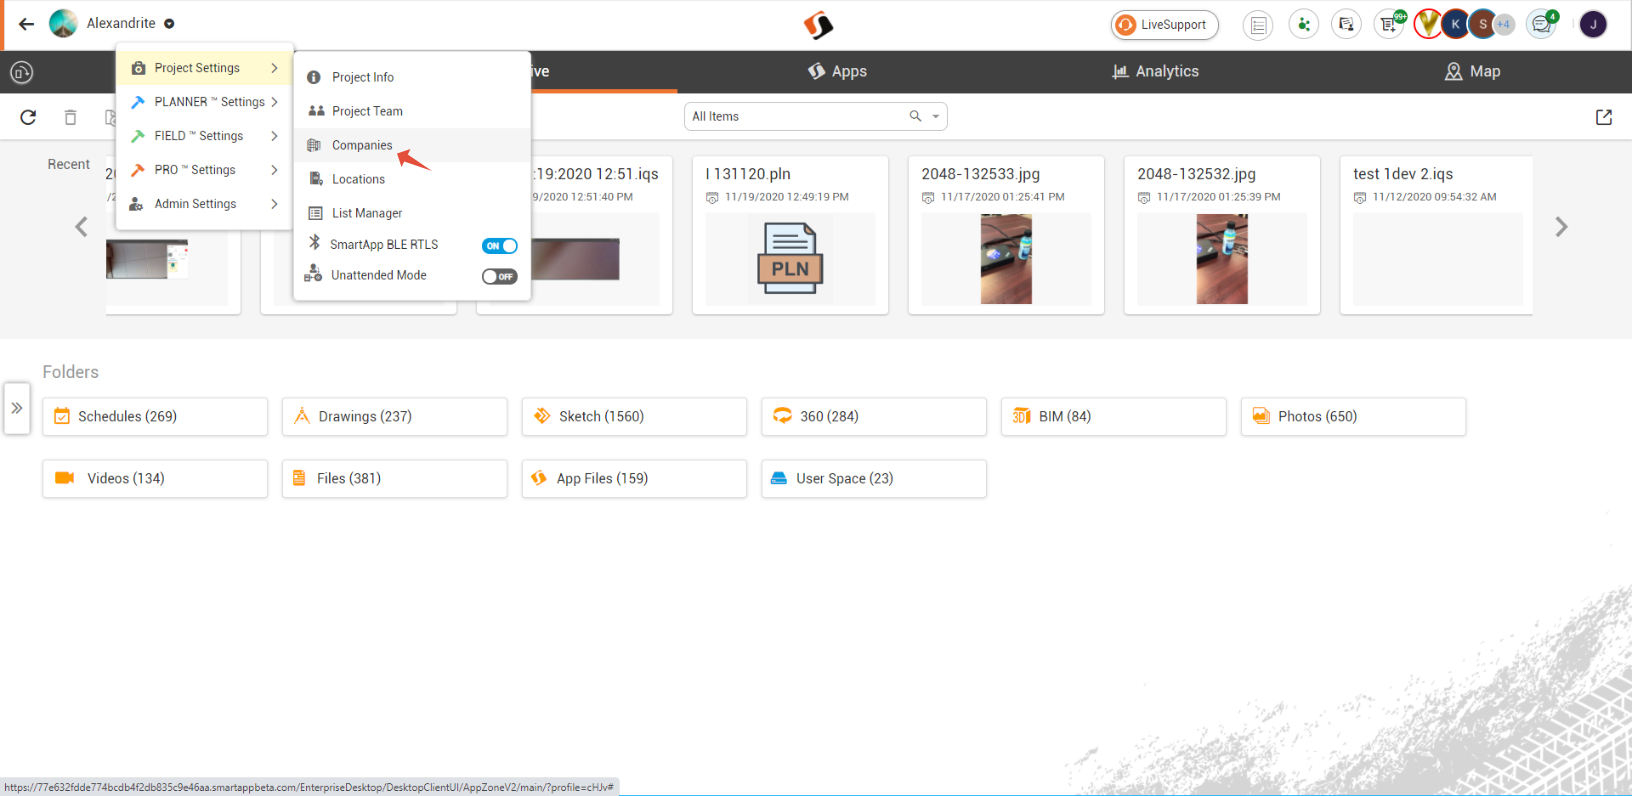Expand the Admin Settings chevron
The image size is (1632, 796).
click(274, 204)
